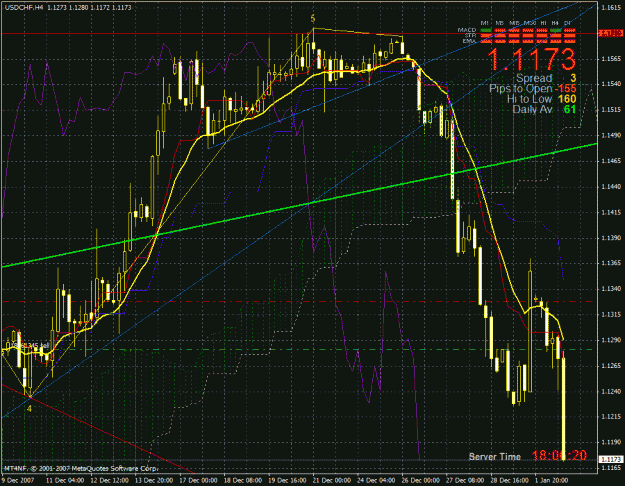
Task: Click the current price tag 1.1173 on axis
Action: tap(610, 460)
